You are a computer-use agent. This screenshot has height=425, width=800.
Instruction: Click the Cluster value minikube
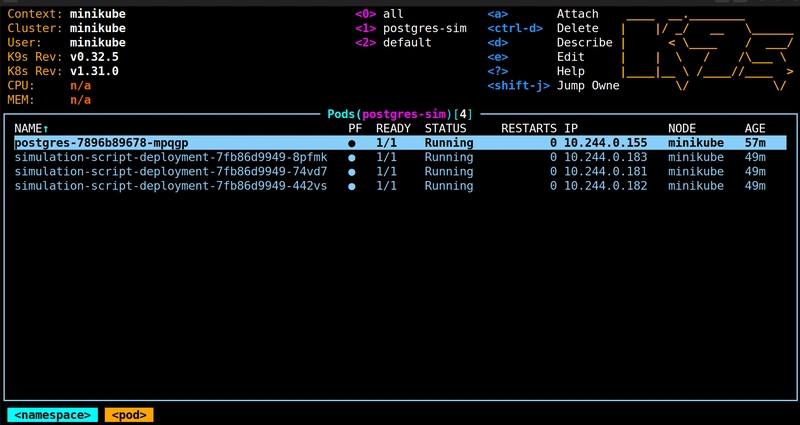pos(98,29)
